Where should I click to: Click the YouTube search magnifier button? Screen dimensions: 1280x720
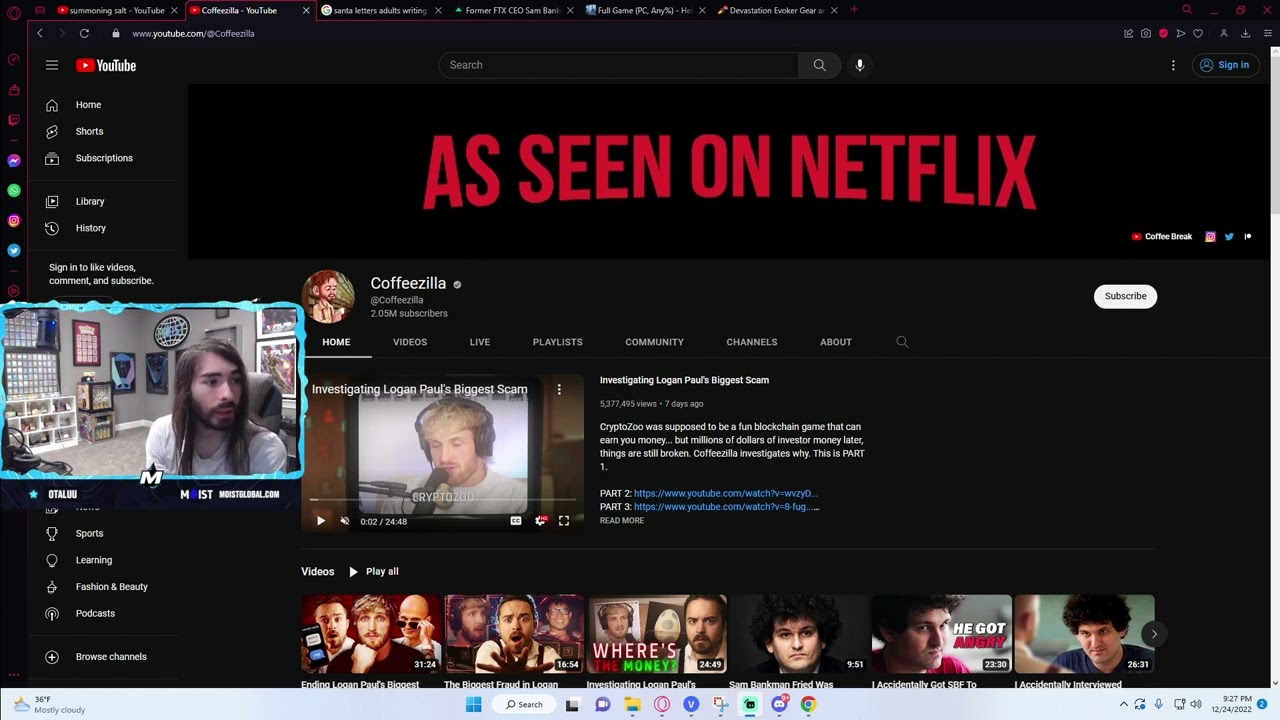(819, 65)
